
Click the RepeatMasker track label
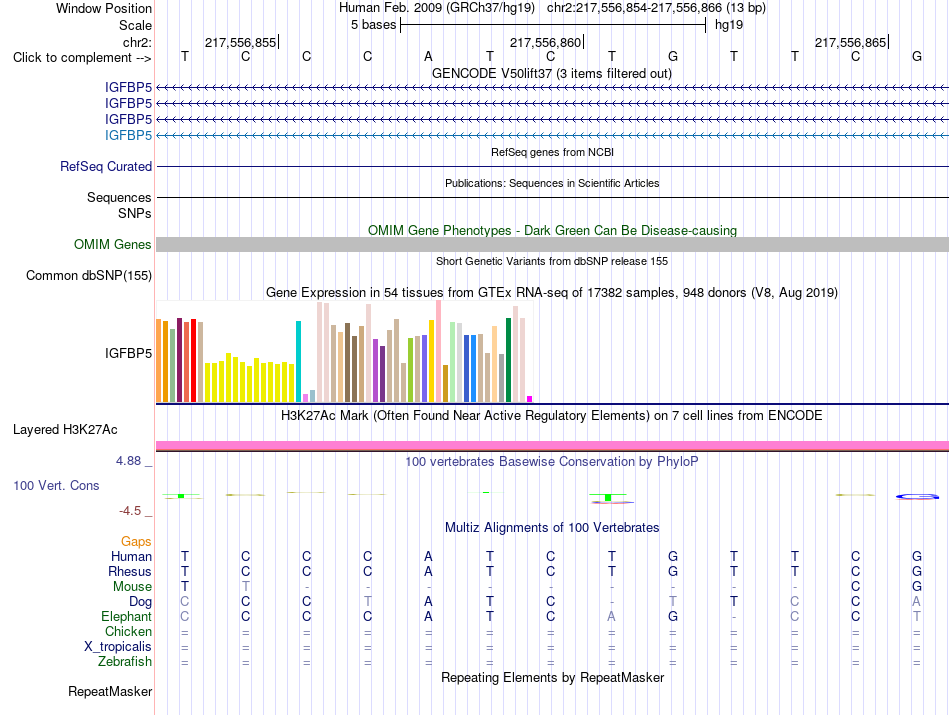pyautogui.click(x=110, y=691)
